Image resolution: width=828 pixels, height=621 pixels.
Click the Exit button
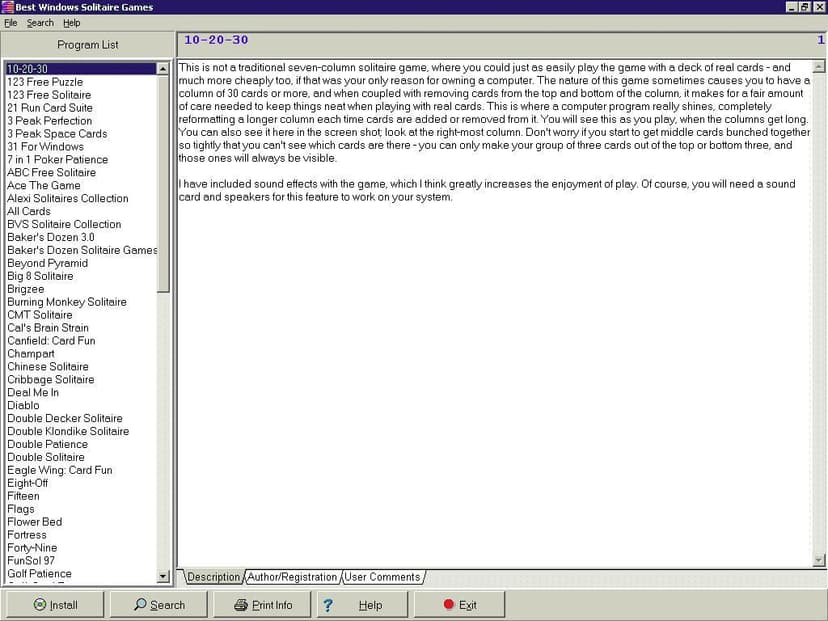[459, 605]
